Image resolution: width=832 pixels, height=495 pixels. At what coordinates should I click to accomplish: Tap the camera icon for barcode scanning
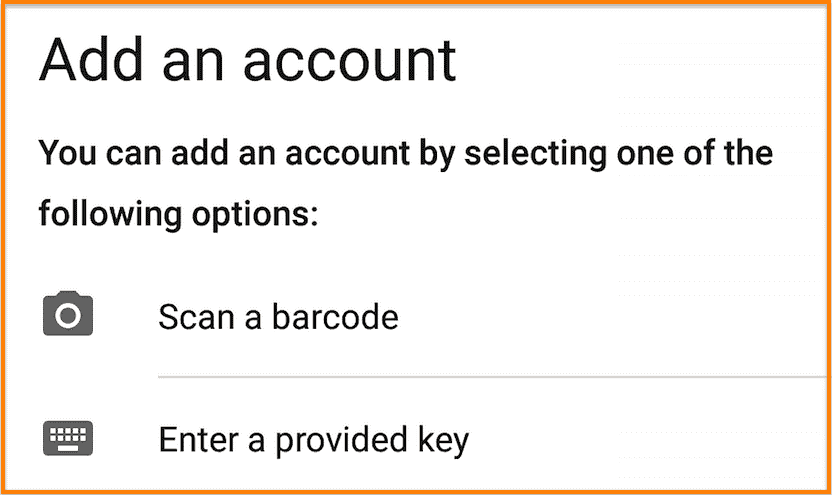pyautogui.click(x=68, y=313)
